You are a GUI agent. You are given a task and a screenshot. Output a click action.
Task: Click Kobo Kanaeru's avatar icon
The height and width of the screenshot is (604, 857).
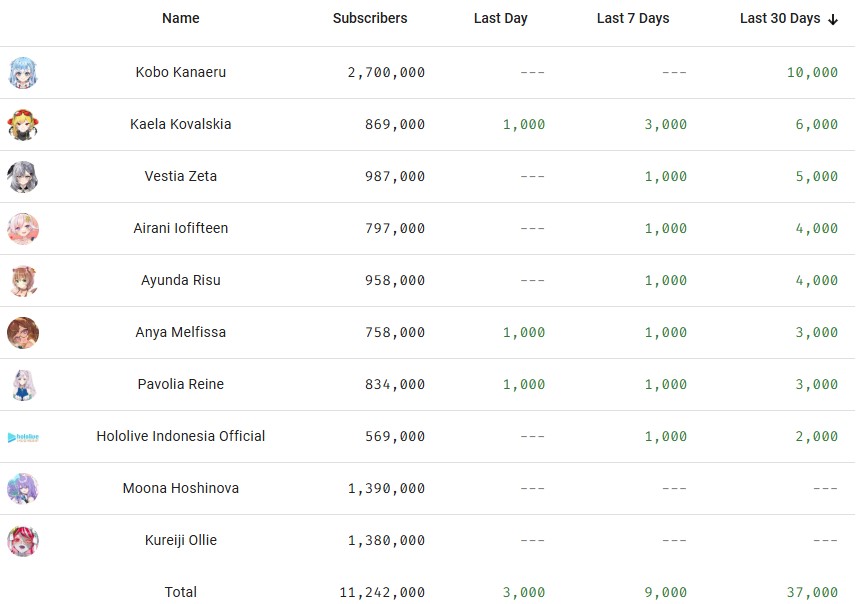point(23,73)
